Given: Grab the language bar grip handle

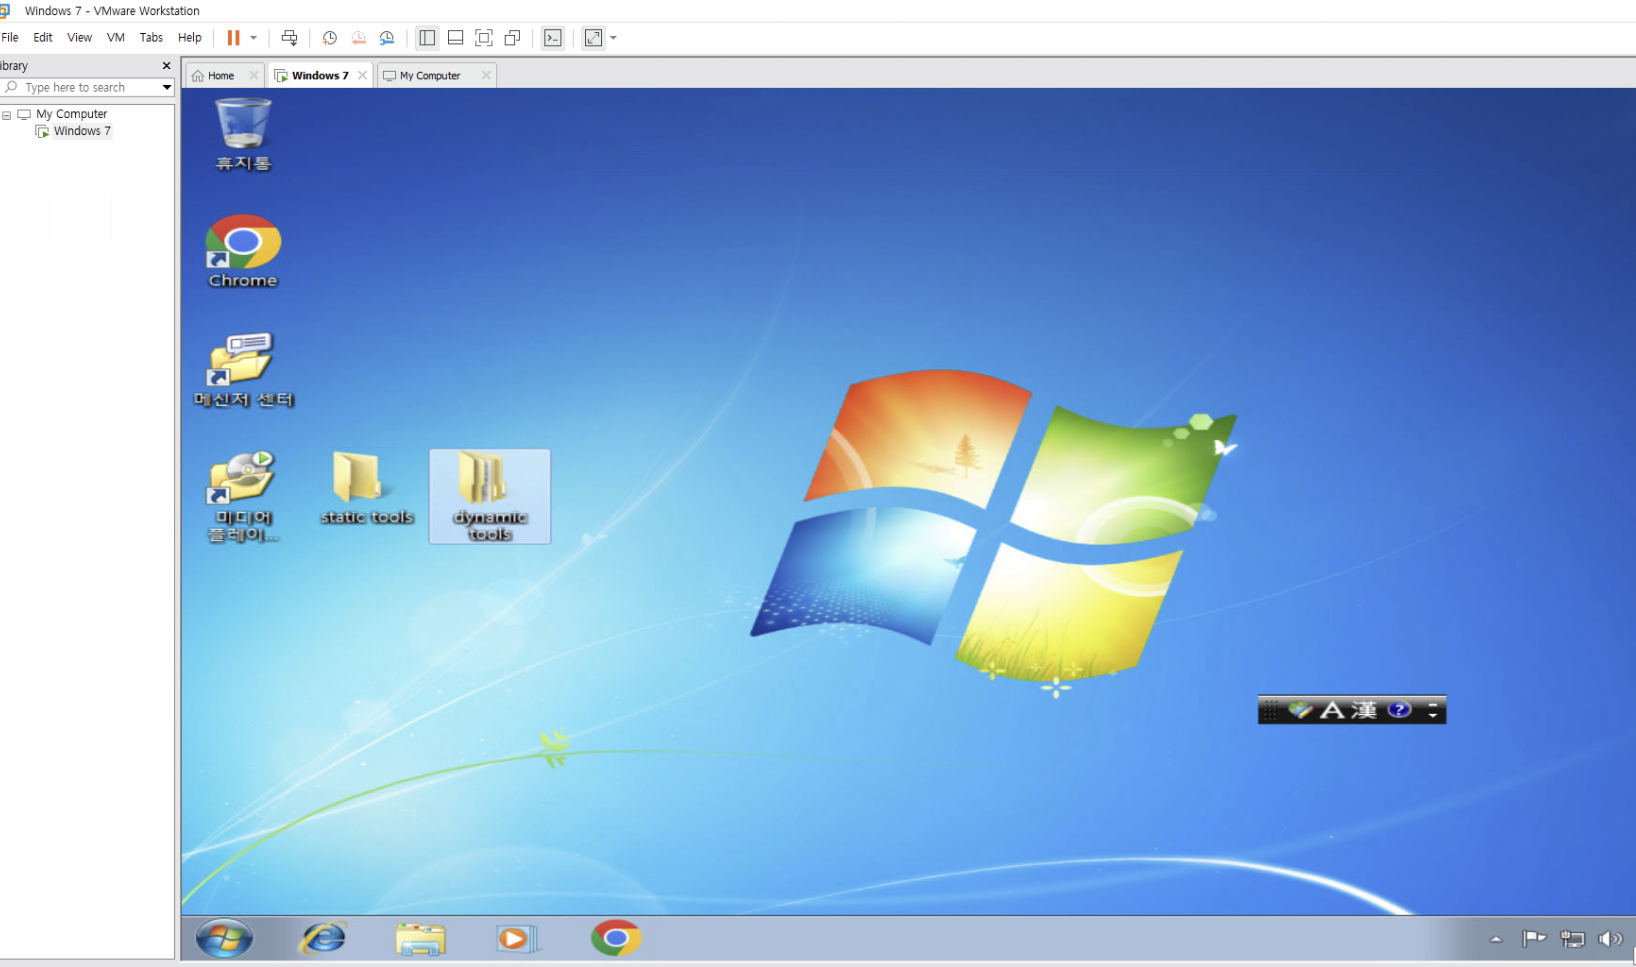Looking at the screenshot, I should [1270, 710].
